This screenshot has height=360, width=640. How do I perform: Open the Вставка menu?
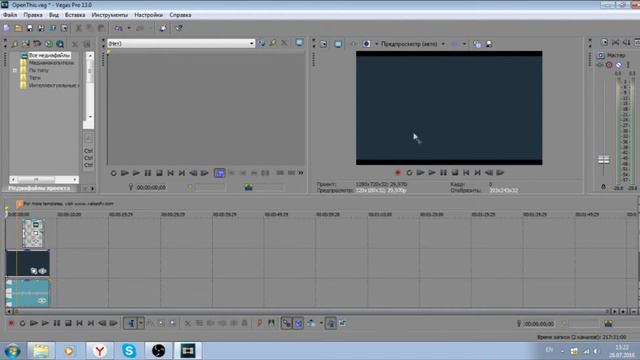coord(75,15)
